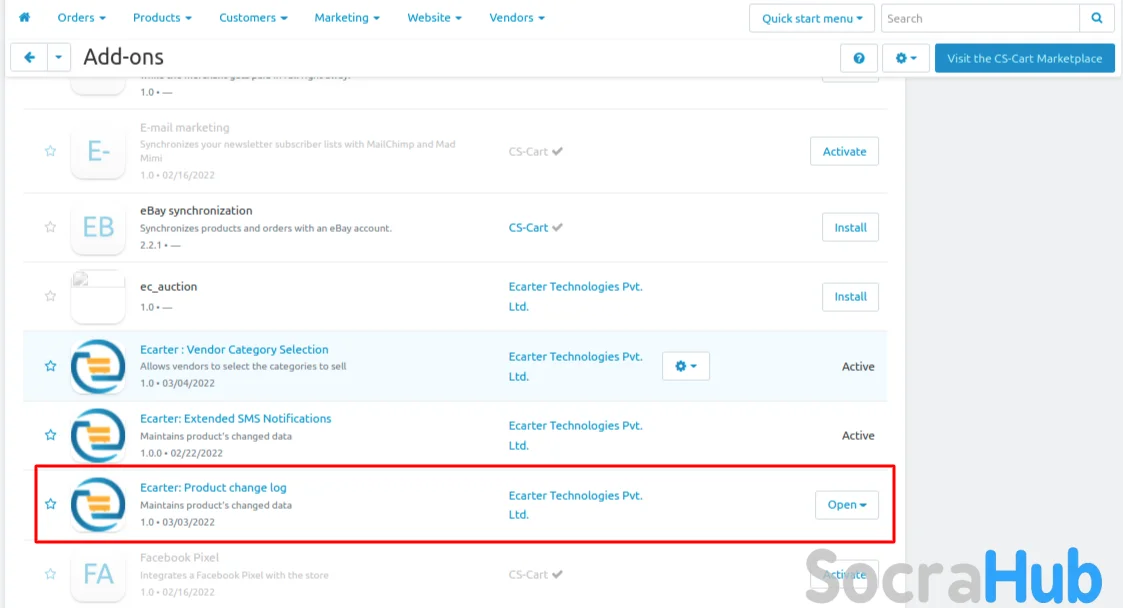The height and width of the screenshot is (608, 1123).
Task: Open the Customers menu
Action: pyautogui.click(x=253, y=17)
